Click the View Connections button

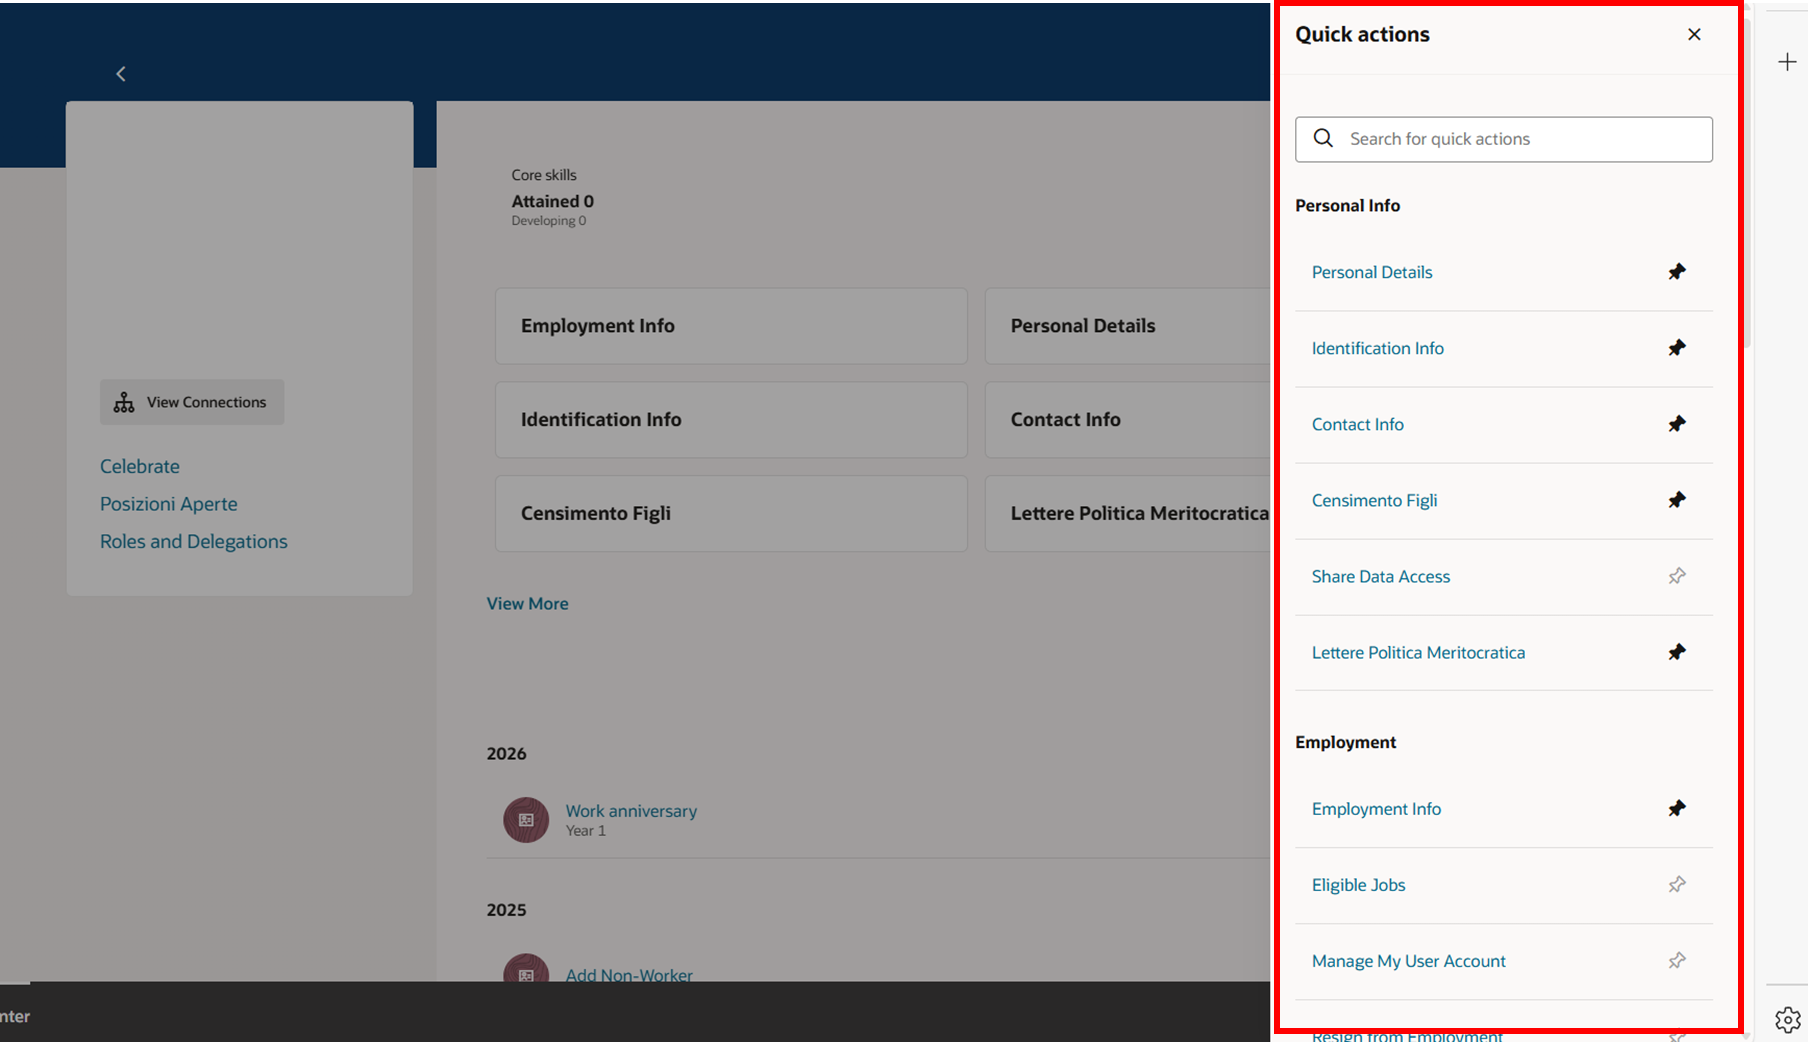(192, 402)
